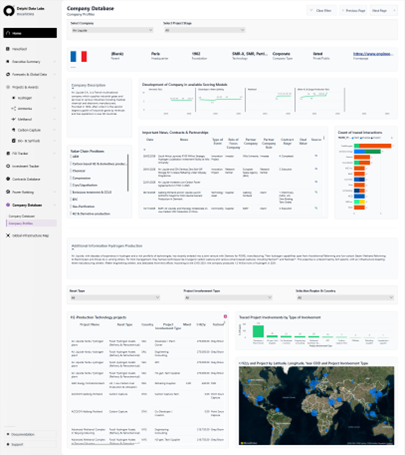Image resolution: width=405 pixels, height=455 pixels.
Task: Tick the EPC checkbox
Action: (71, 199)
